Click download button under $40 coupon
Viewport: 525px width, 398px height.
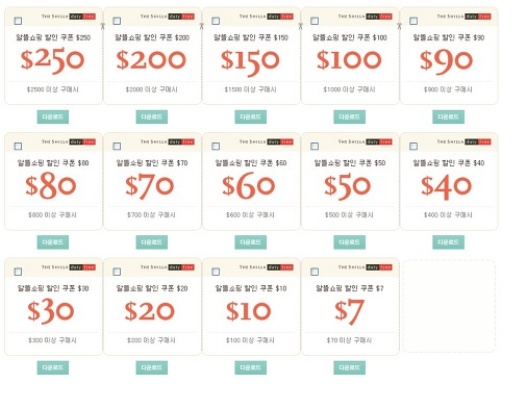(448, 242)
